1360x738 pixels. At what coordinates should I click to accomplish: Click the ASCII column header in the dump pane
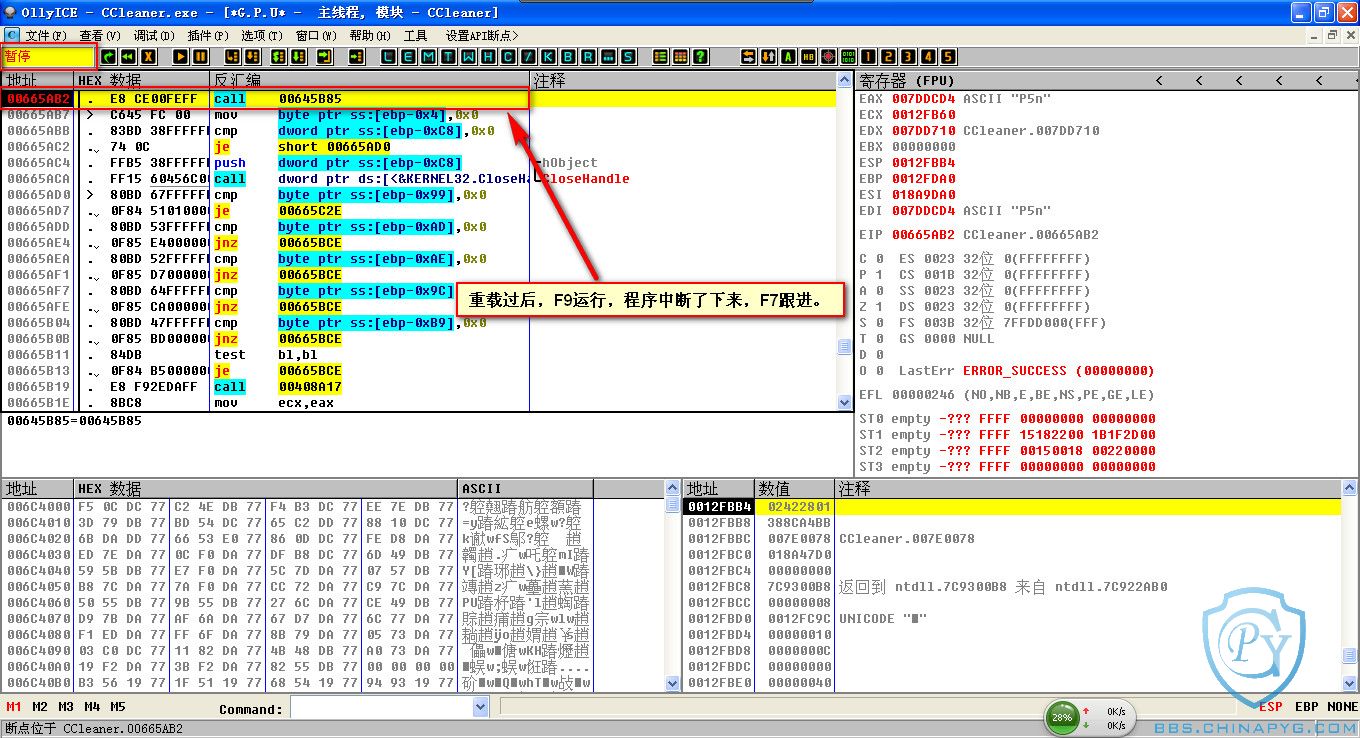pyautogui.click(x=526, y=489)
